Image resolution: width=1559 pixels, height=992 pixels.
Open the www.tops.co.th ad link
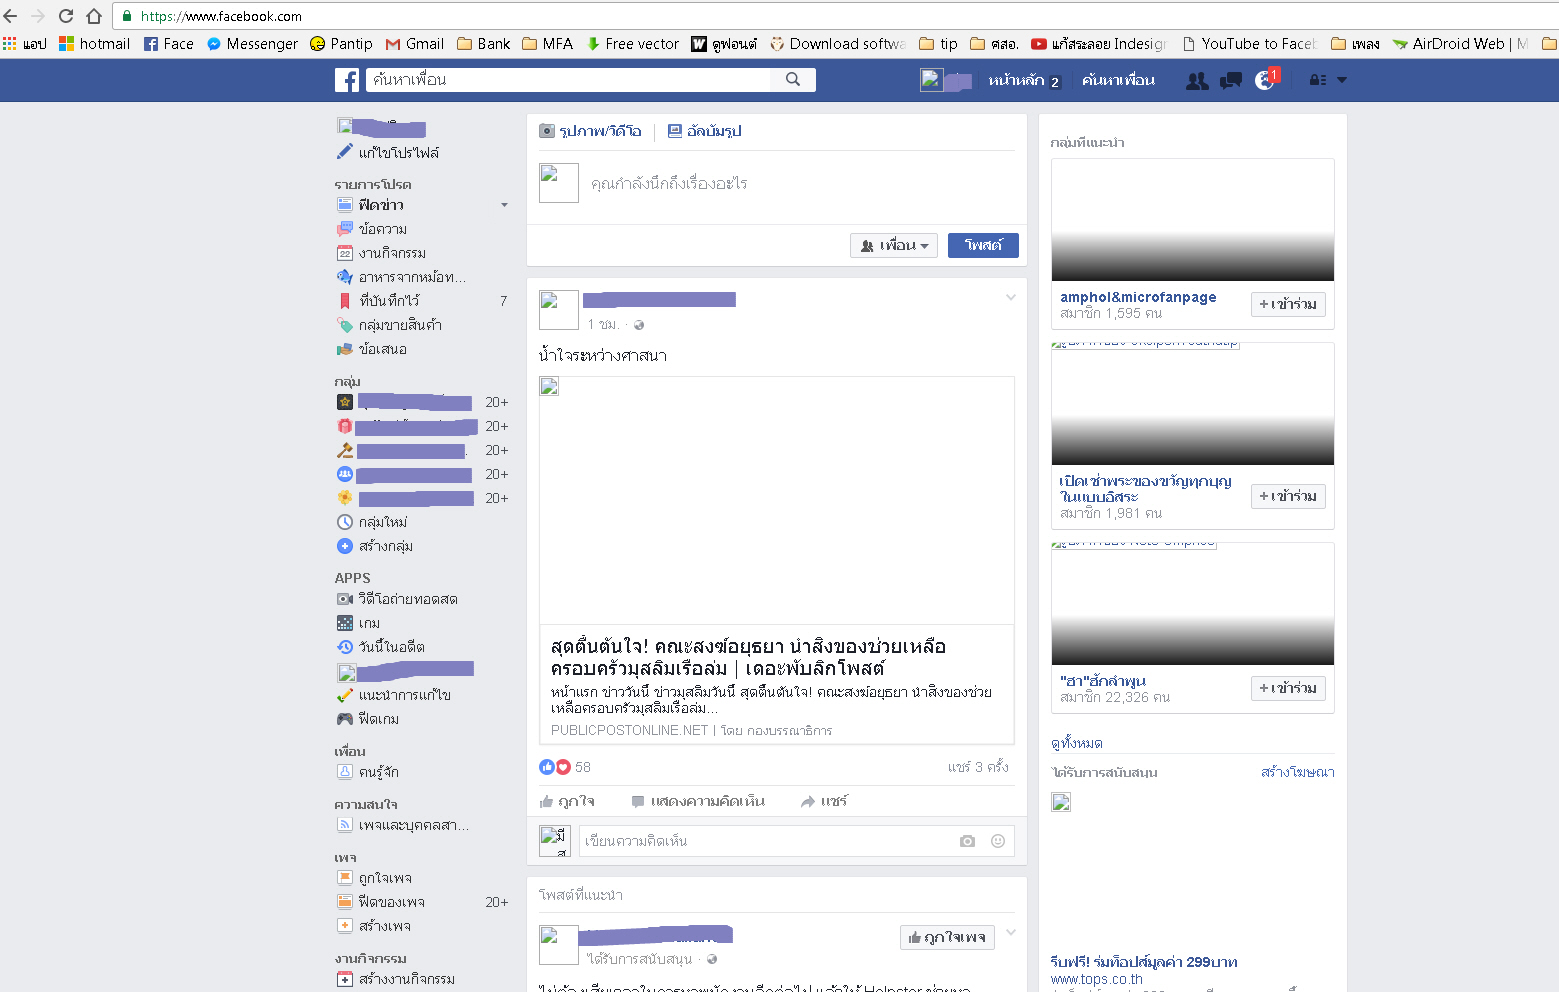(1096, 979)
